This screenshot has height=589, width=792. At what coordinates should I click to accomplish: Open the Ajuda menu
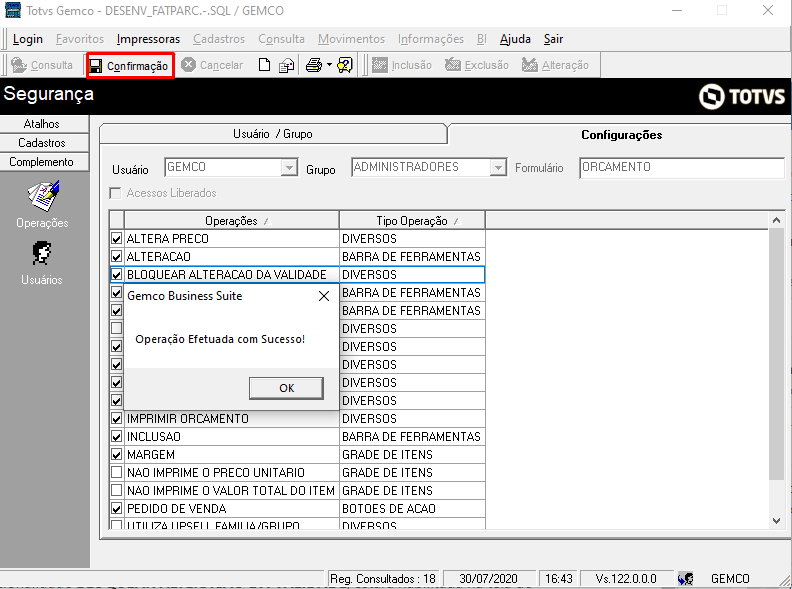515,39
